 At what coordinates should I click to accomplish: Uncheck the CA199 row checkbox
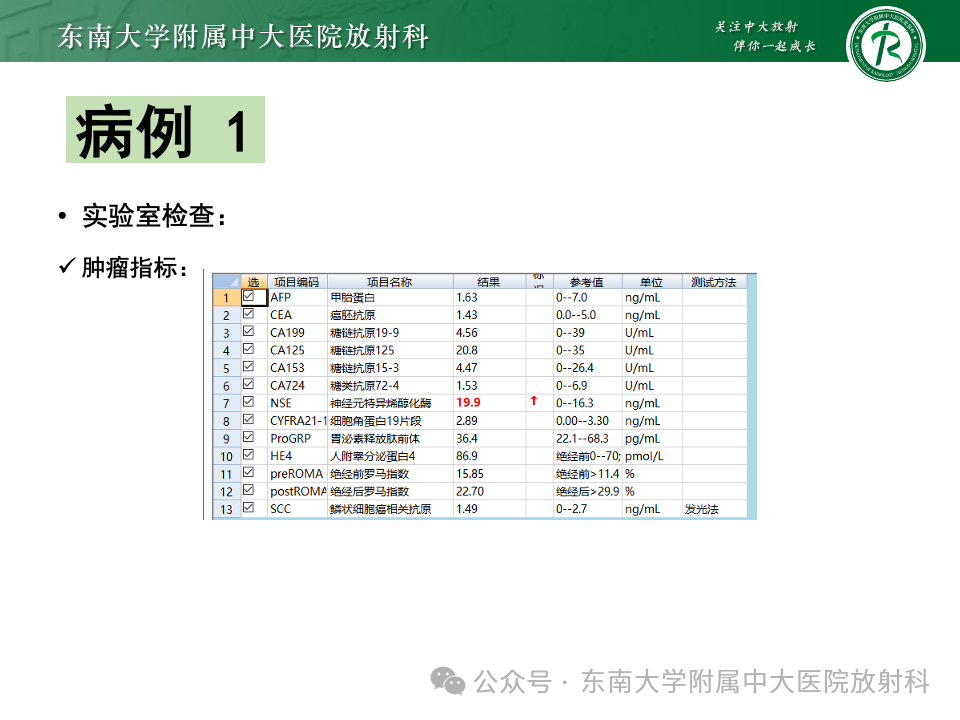249,331
